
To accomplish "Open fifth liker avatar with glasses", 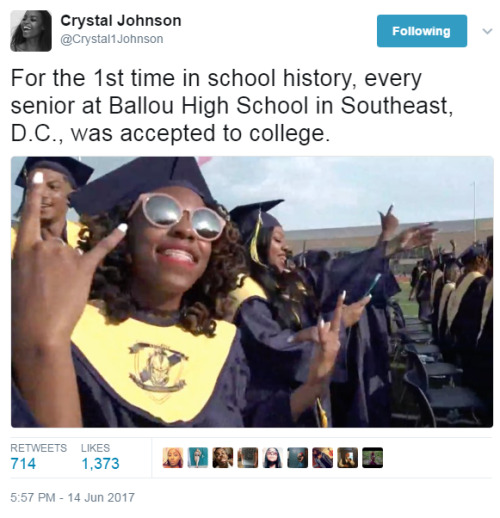I will [273, 458].
